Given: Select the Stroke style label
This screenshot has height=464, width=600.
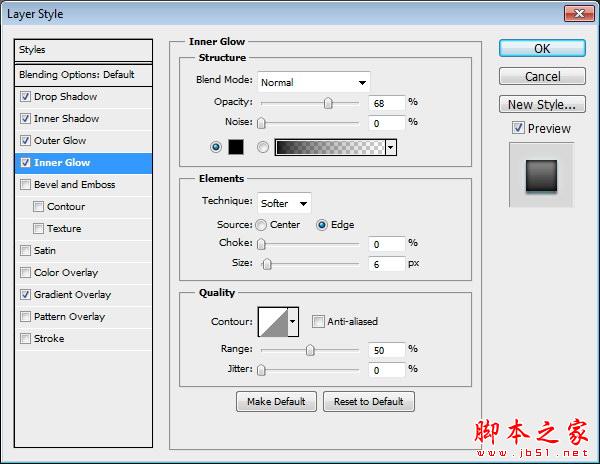Looking at the screenshot, I should point(49,339).
